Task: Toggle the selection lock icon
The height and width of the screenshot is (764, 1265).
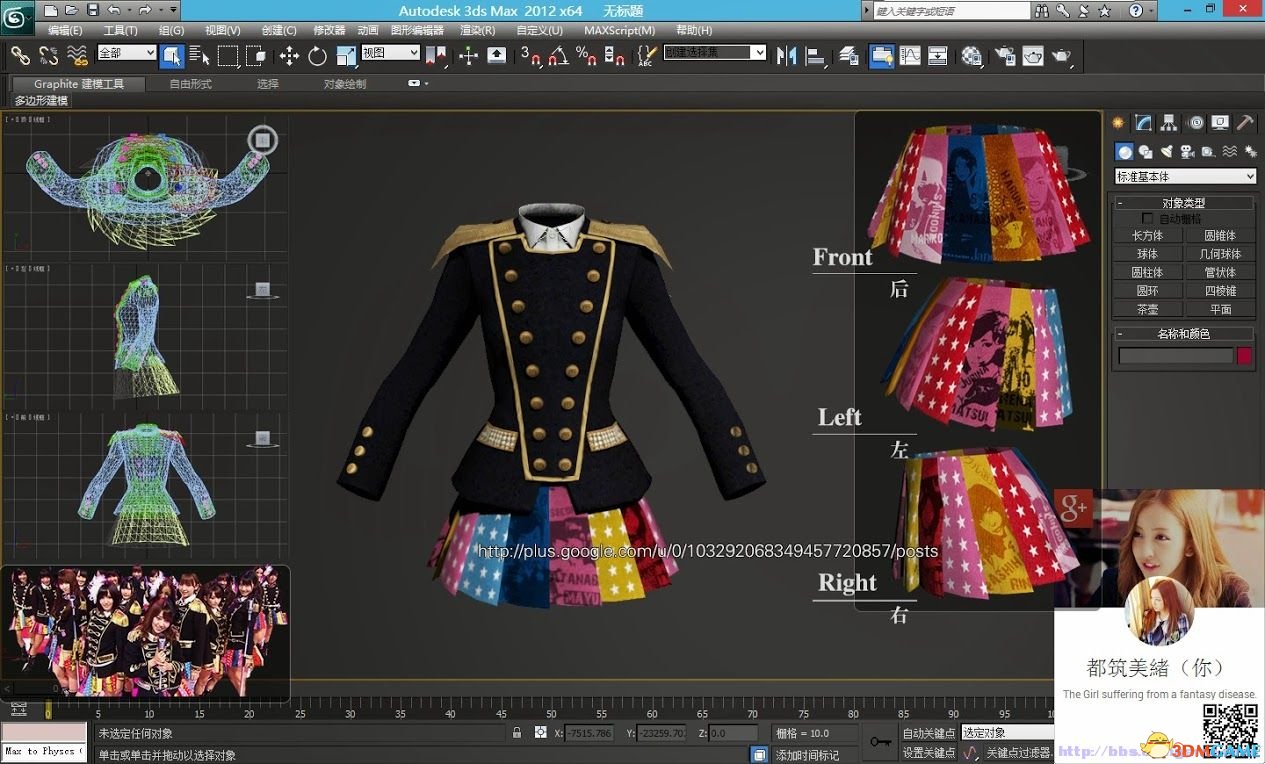Action: [x=517, y=733]
